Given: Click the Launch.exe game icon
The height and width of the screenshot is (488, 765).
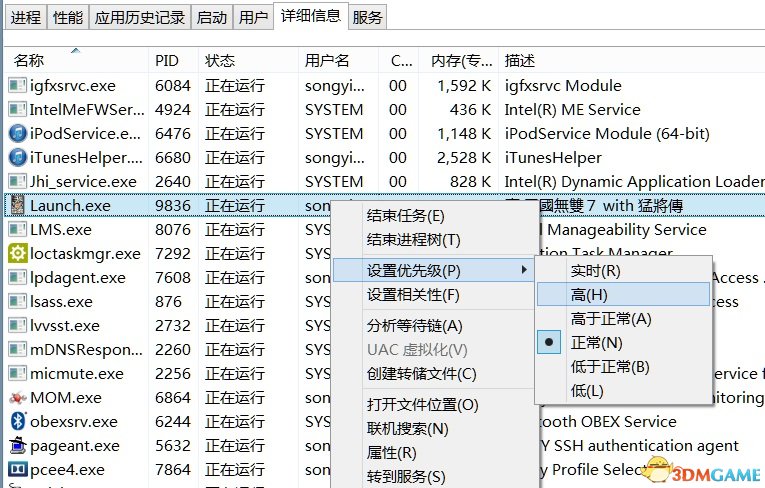Looking at the screenshot, I should click(17, 205).
